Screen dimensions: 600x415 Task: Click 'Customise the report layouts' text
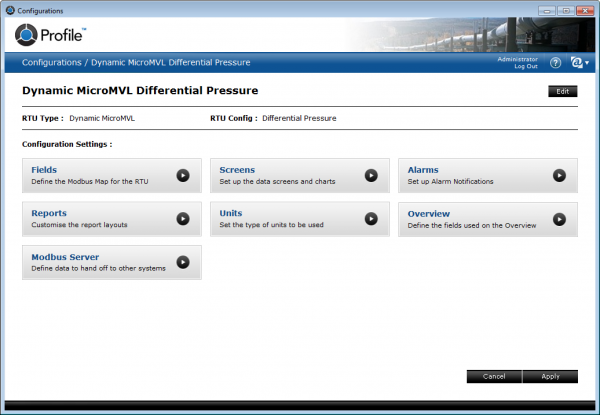point(79,225)
